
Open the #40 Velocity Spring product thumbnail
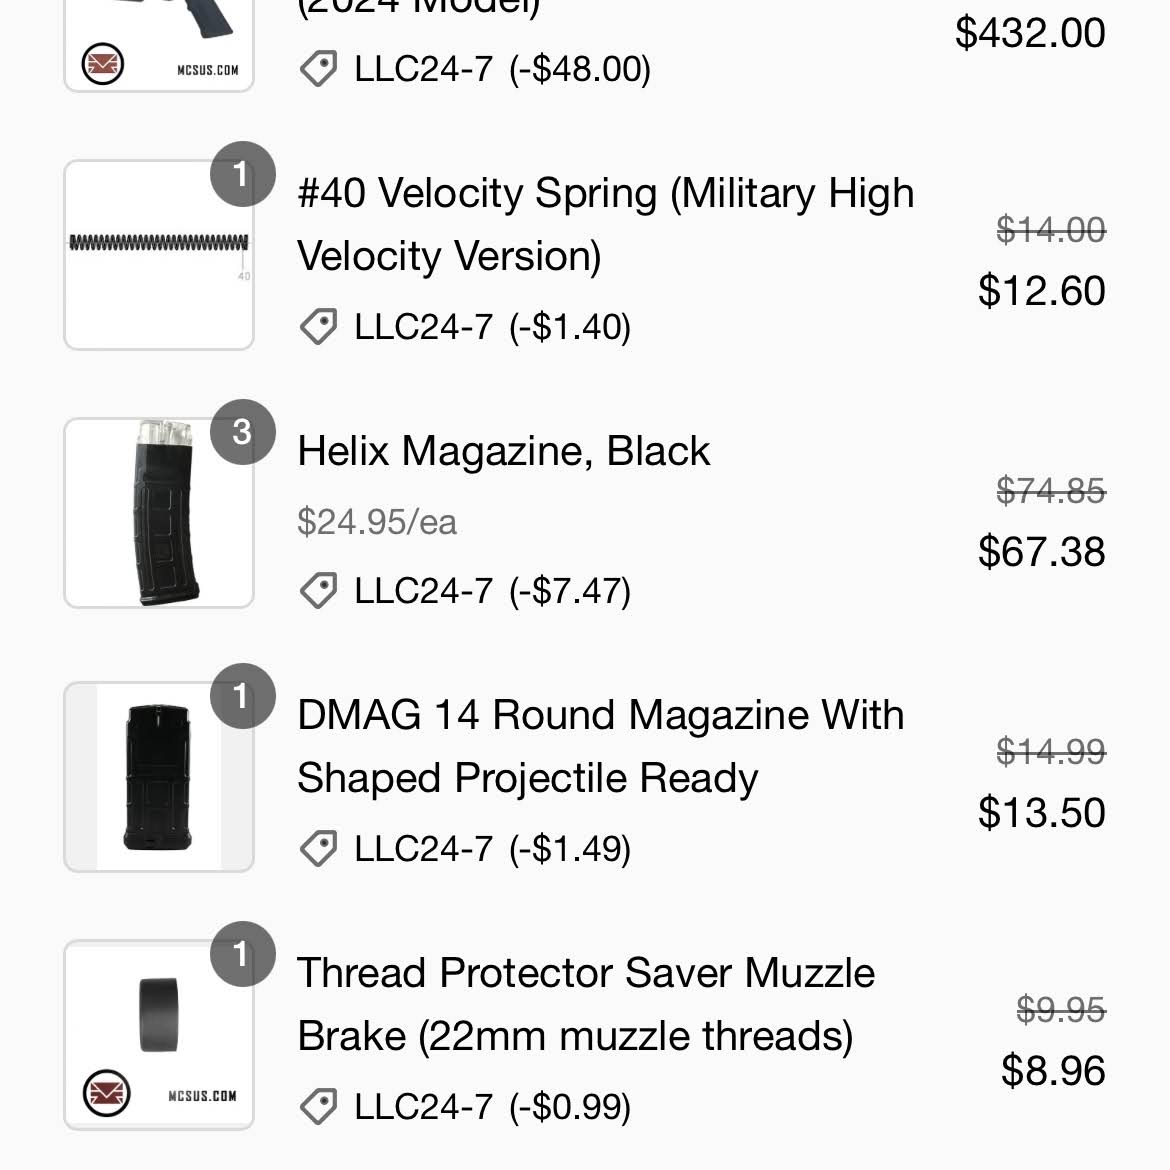point(158,255)
